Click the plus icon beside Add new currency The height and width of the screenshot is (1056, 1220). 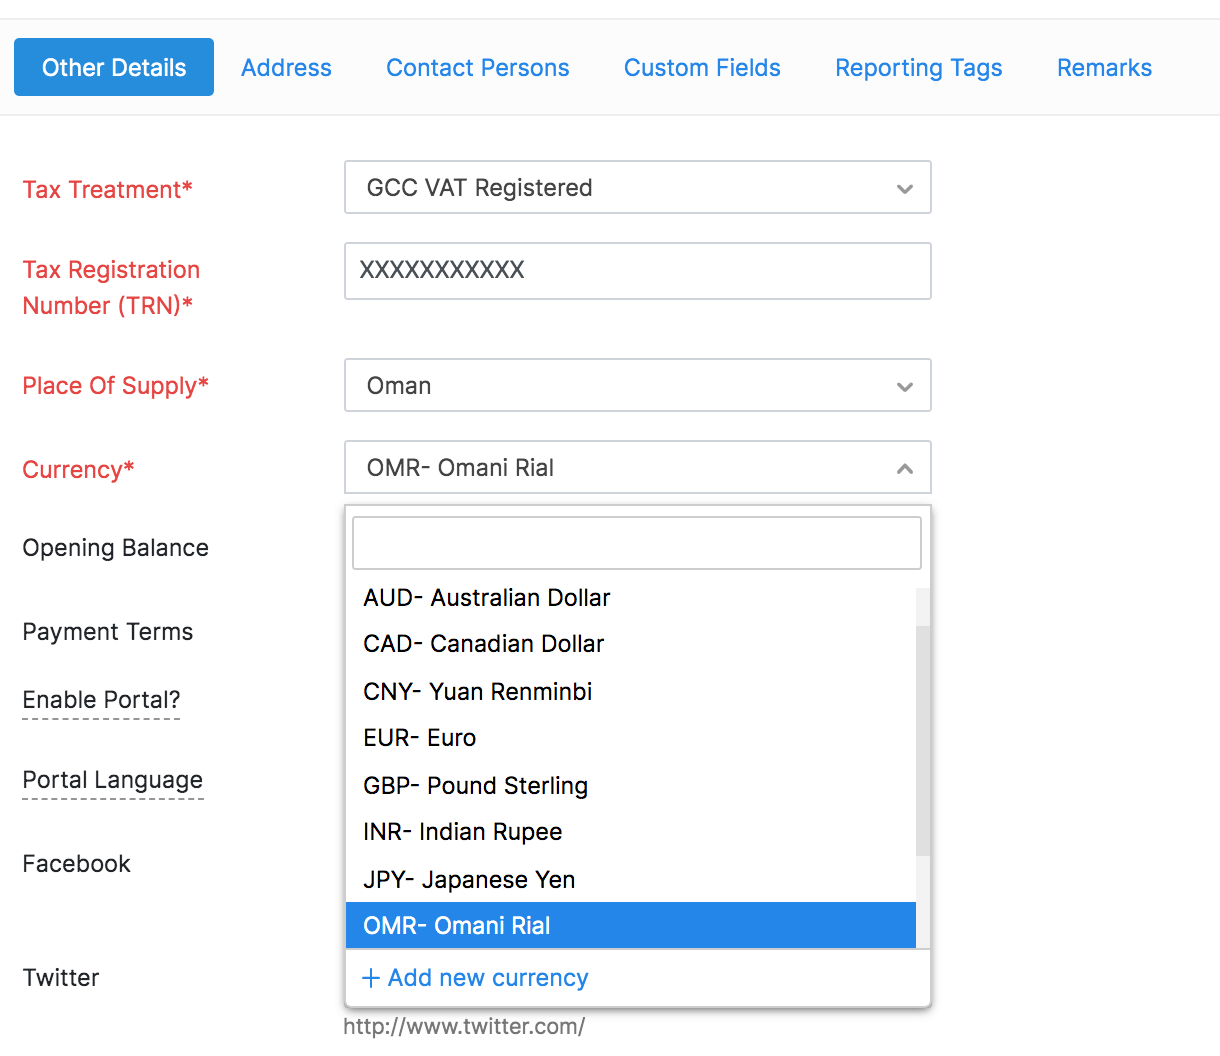pos(371,978)
